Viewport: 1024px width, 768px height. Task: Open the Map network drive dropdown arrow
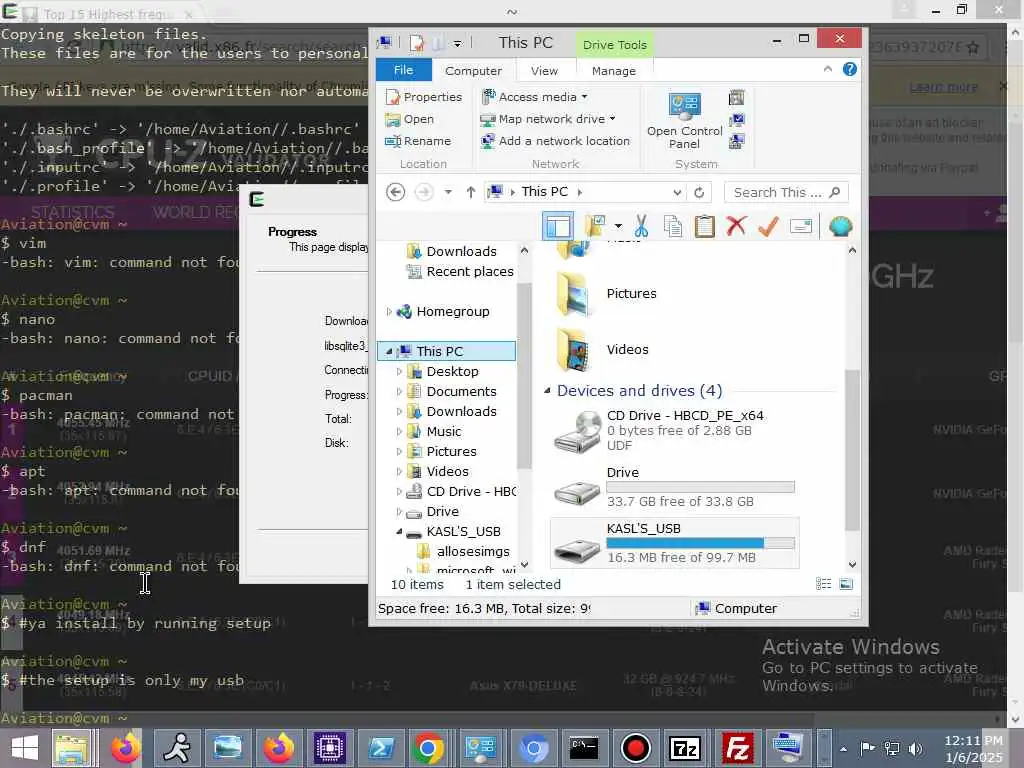[613, 119]
